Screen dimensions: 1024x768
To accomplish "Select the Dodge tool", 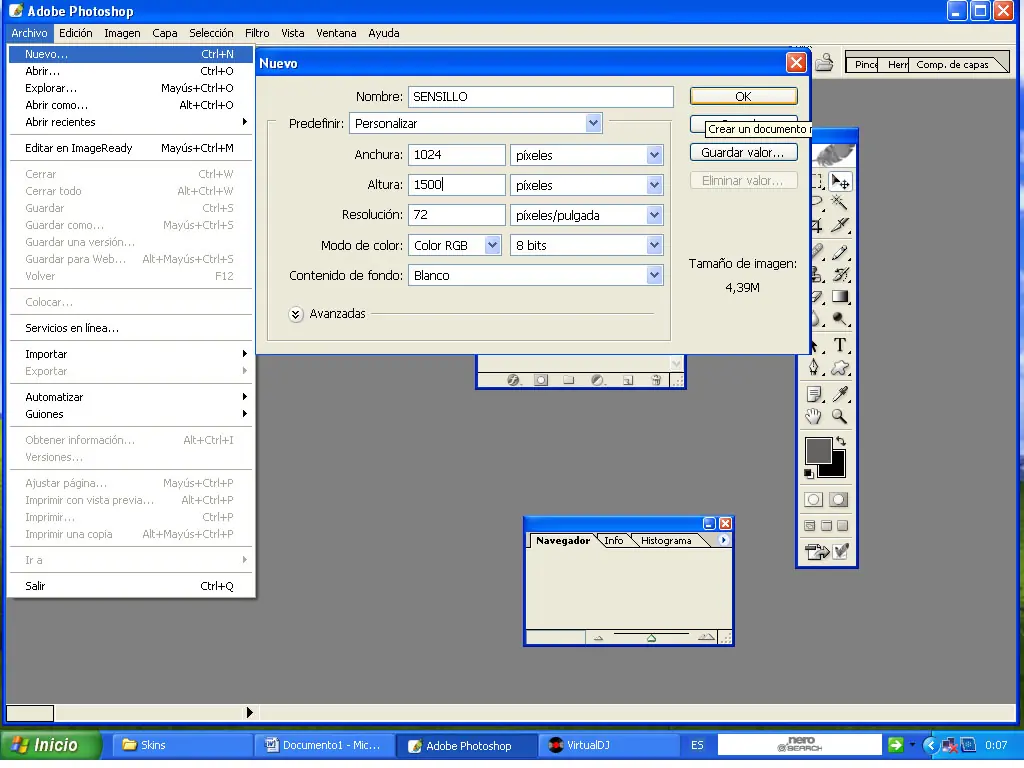I will [x=840, y=319].
